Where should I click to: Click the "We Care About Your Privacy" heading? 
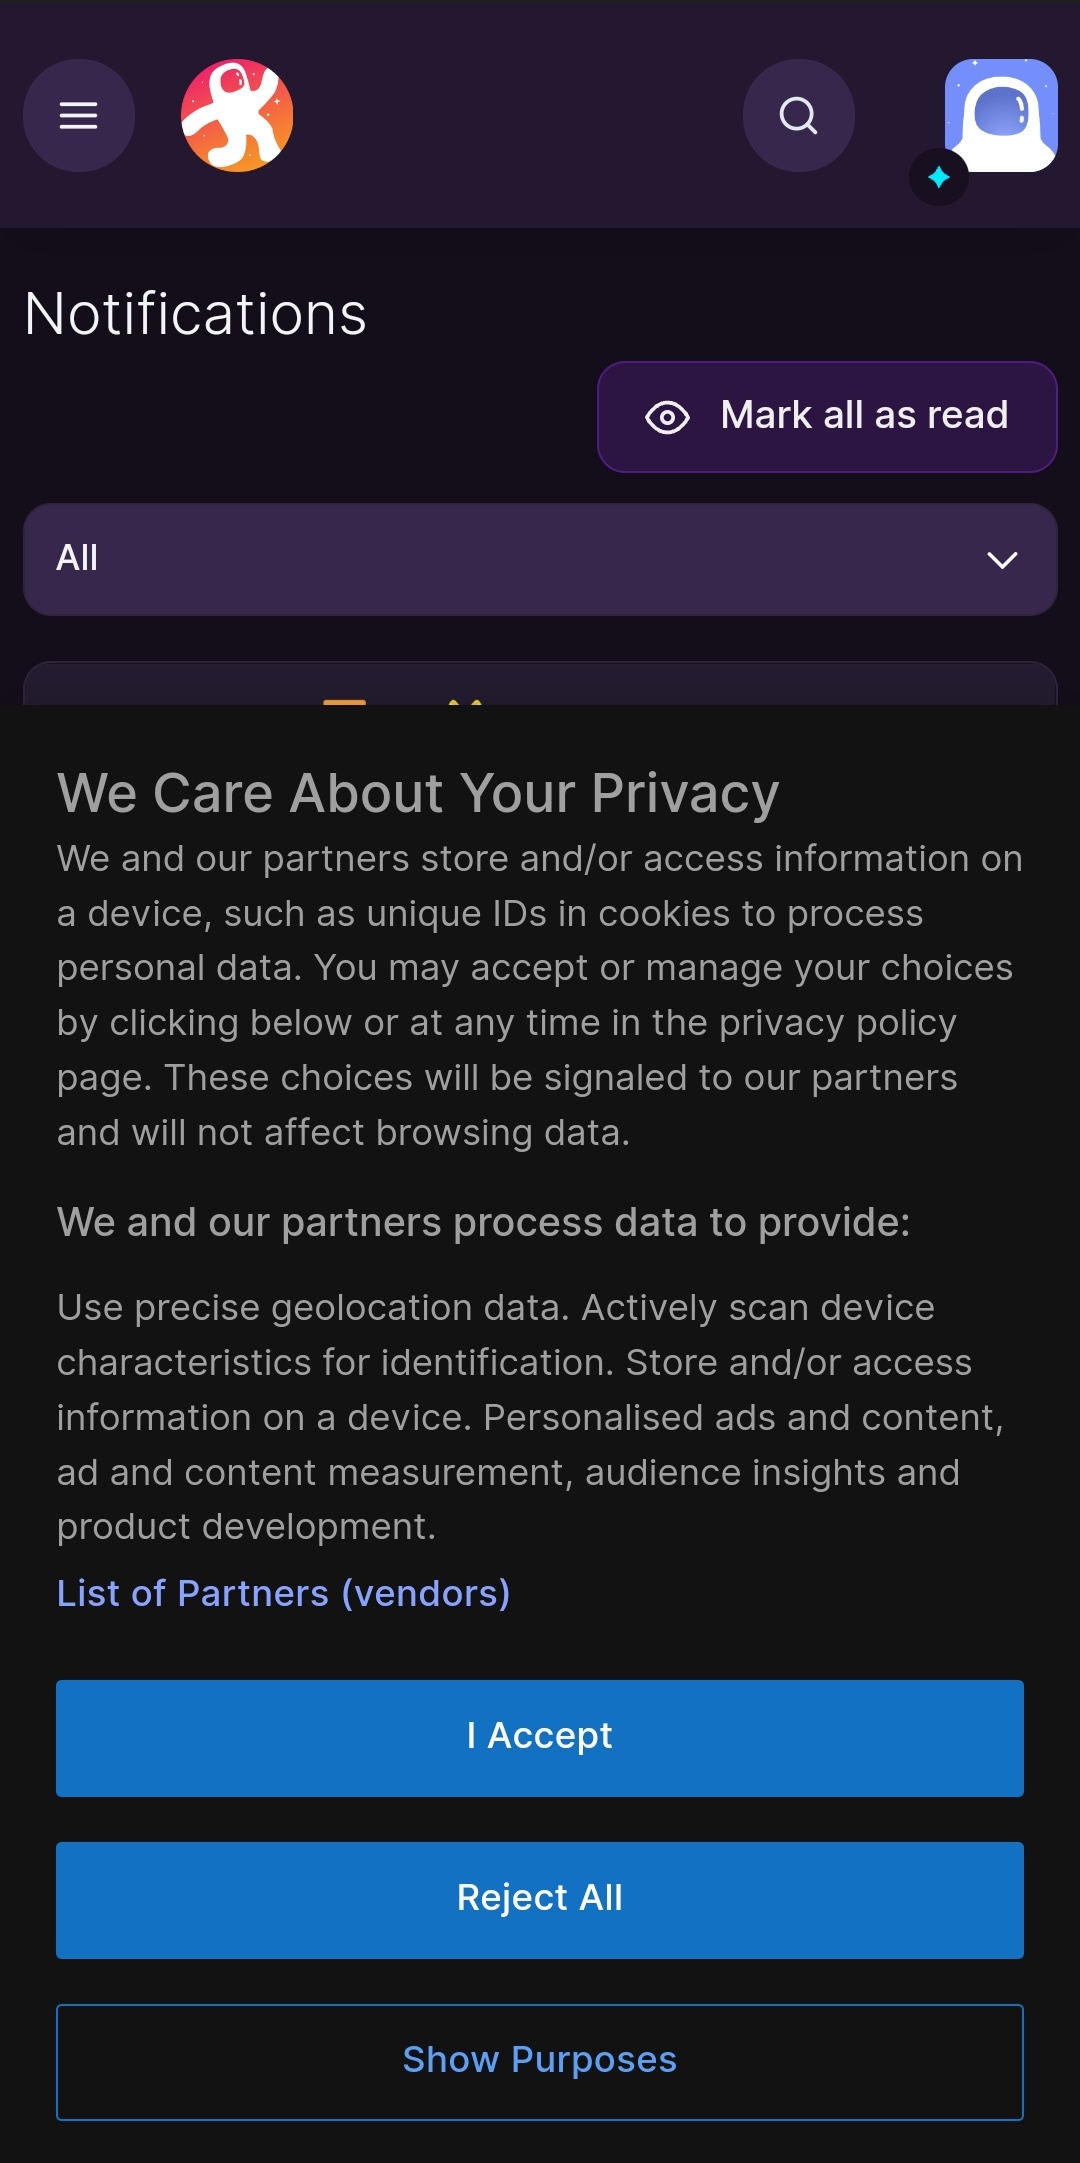[x=418, y=793]
